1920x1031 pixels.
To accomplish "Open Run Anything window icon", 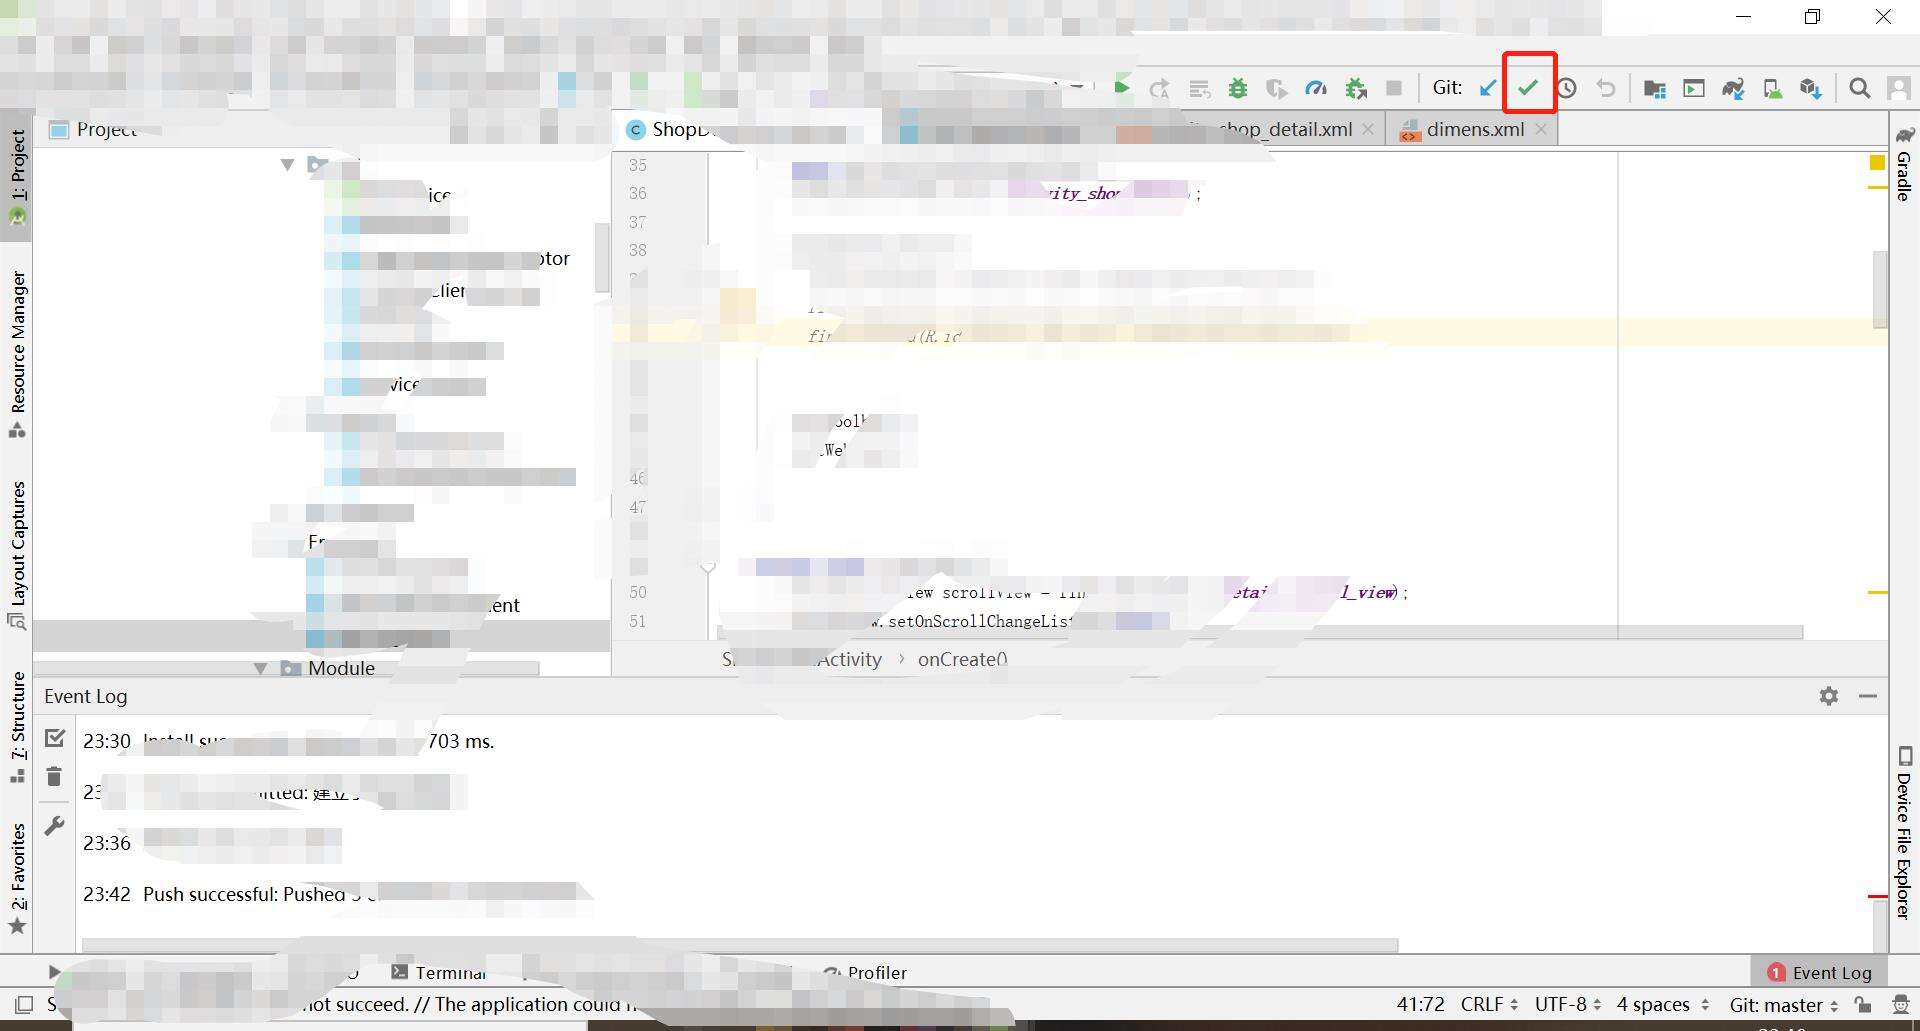I will 1694,89.
